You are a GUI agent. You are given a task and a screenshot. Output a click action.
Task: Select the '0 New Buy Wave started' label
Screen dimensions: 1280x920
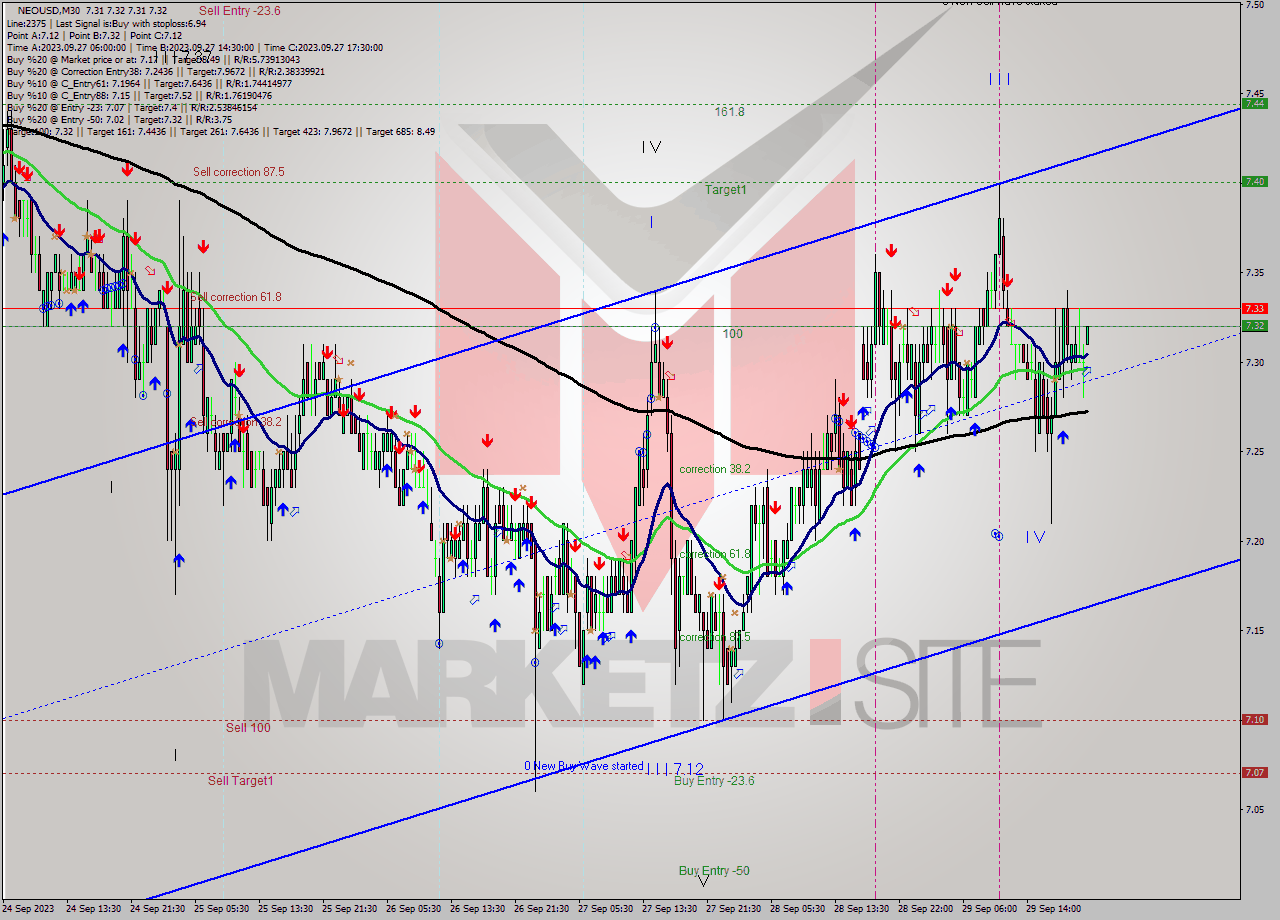tap(584, 766)
